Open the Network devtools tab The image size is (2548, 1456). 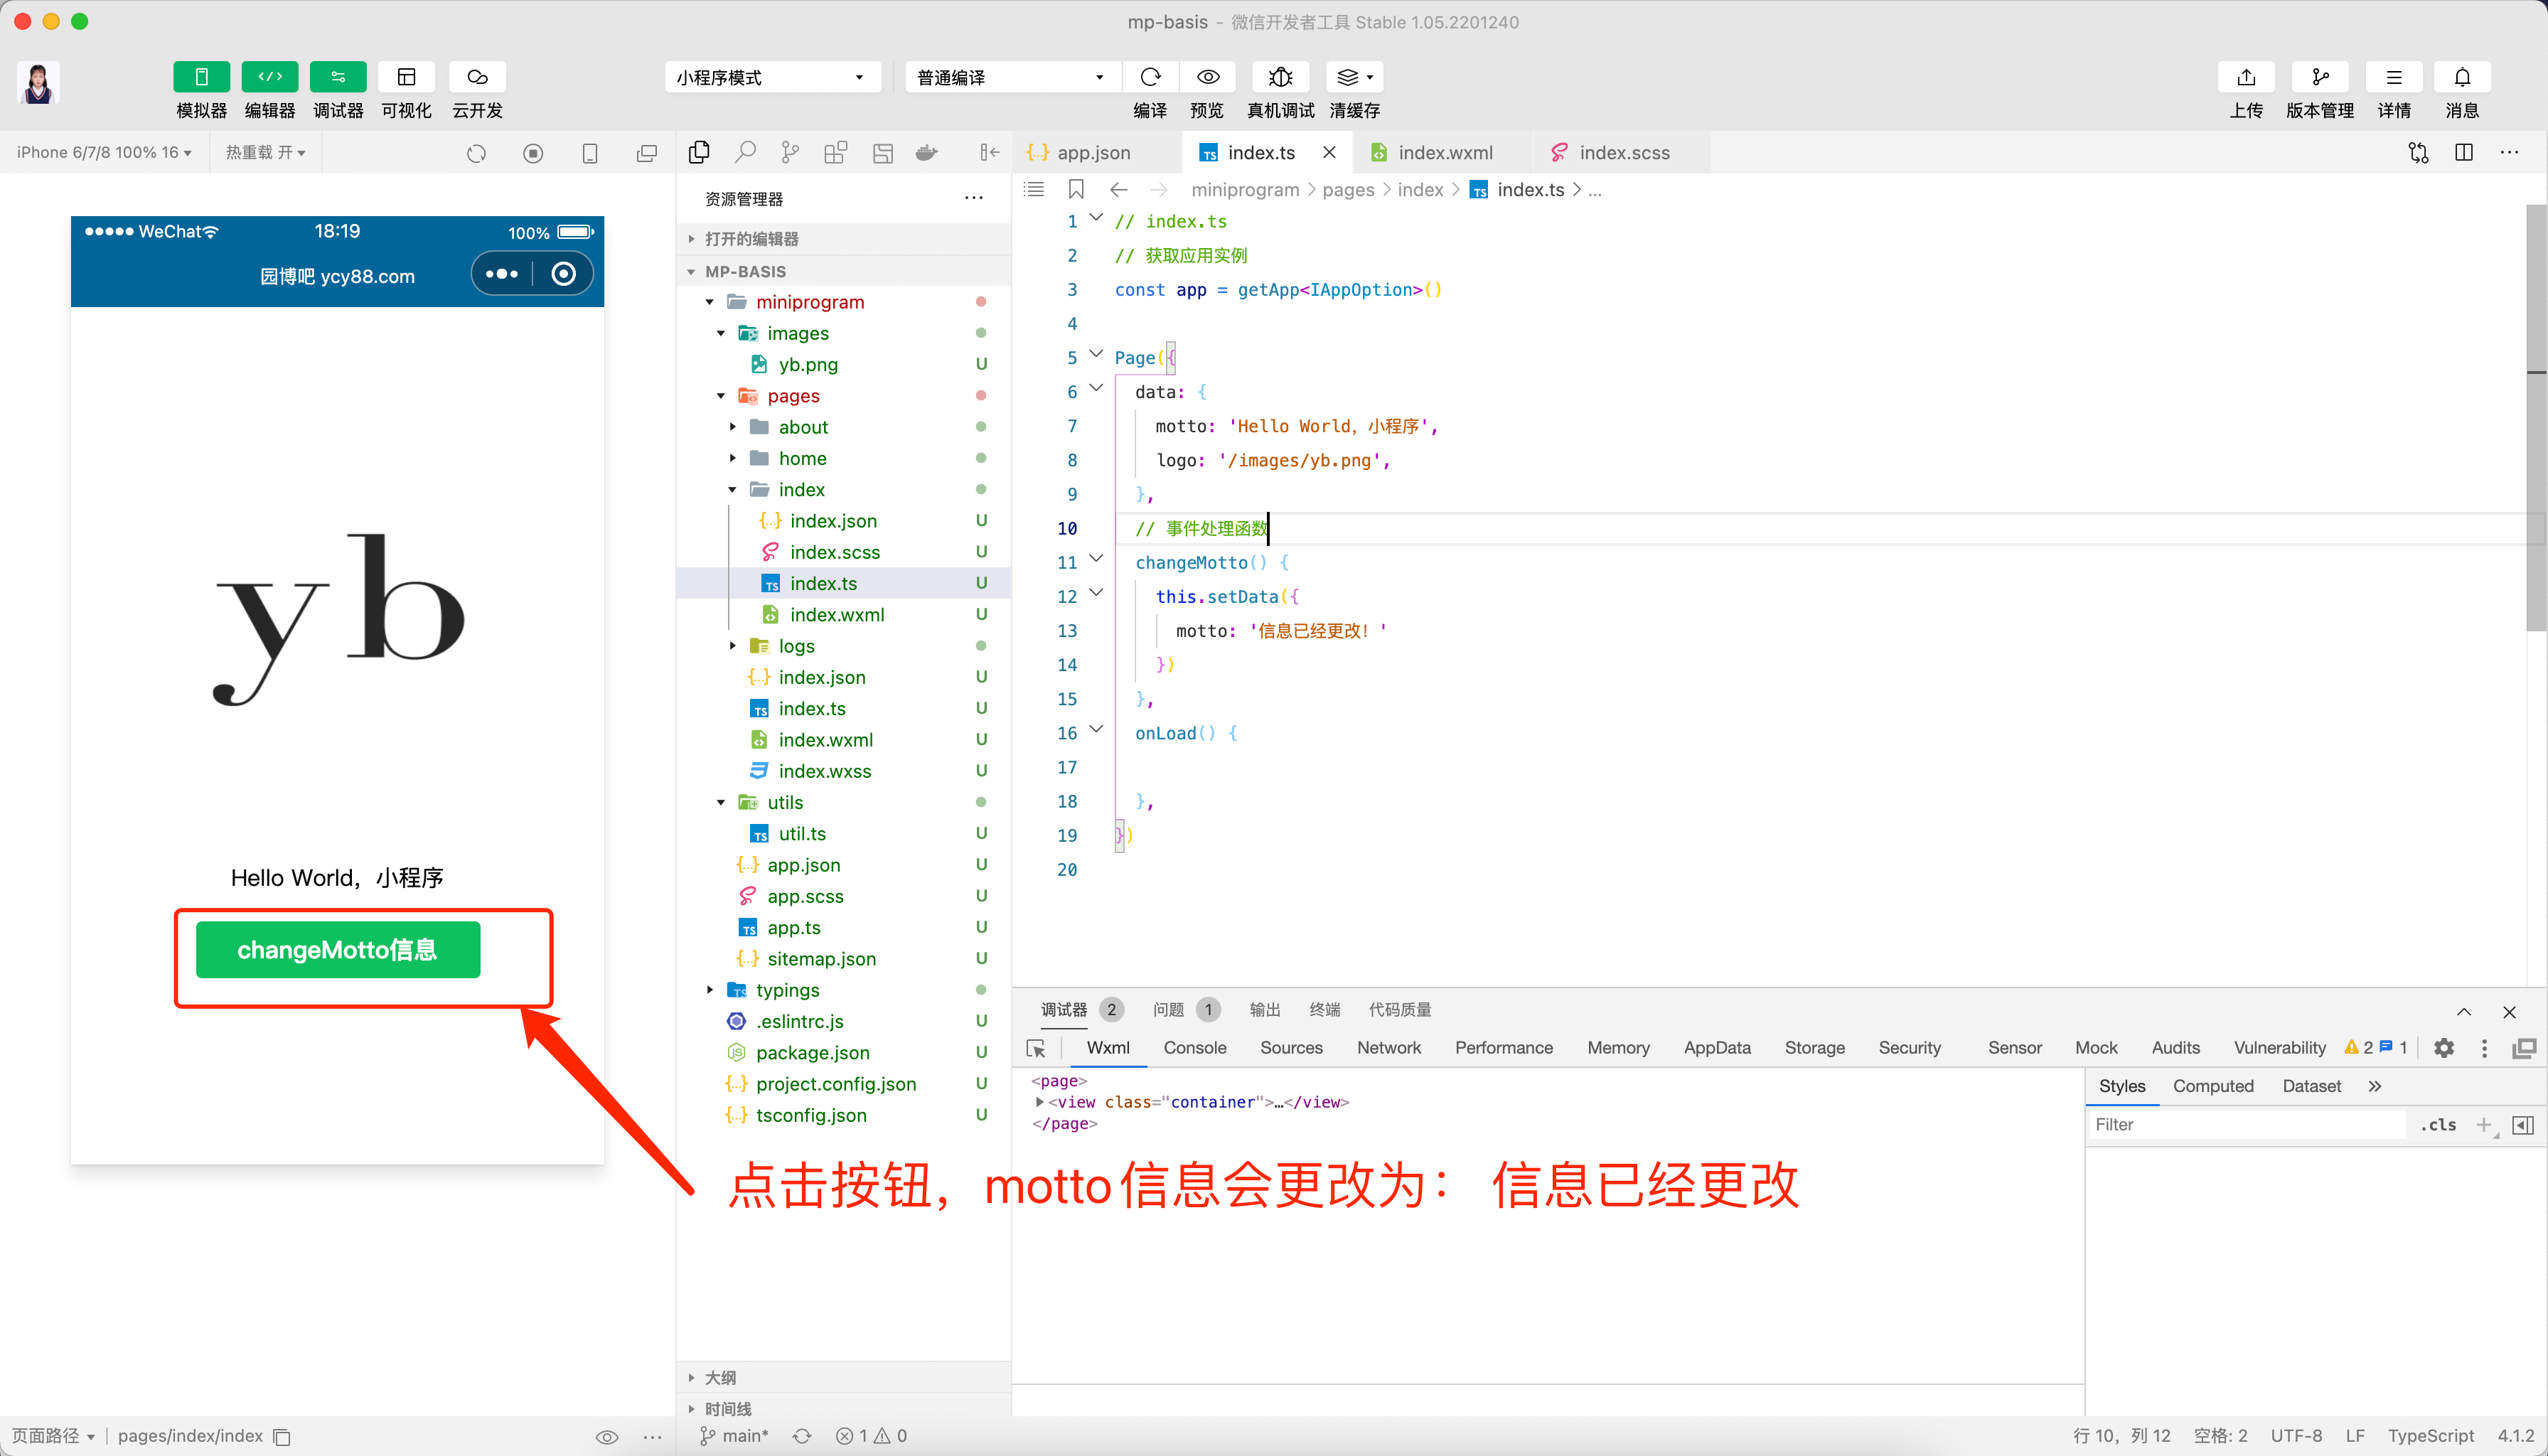1389,1048
